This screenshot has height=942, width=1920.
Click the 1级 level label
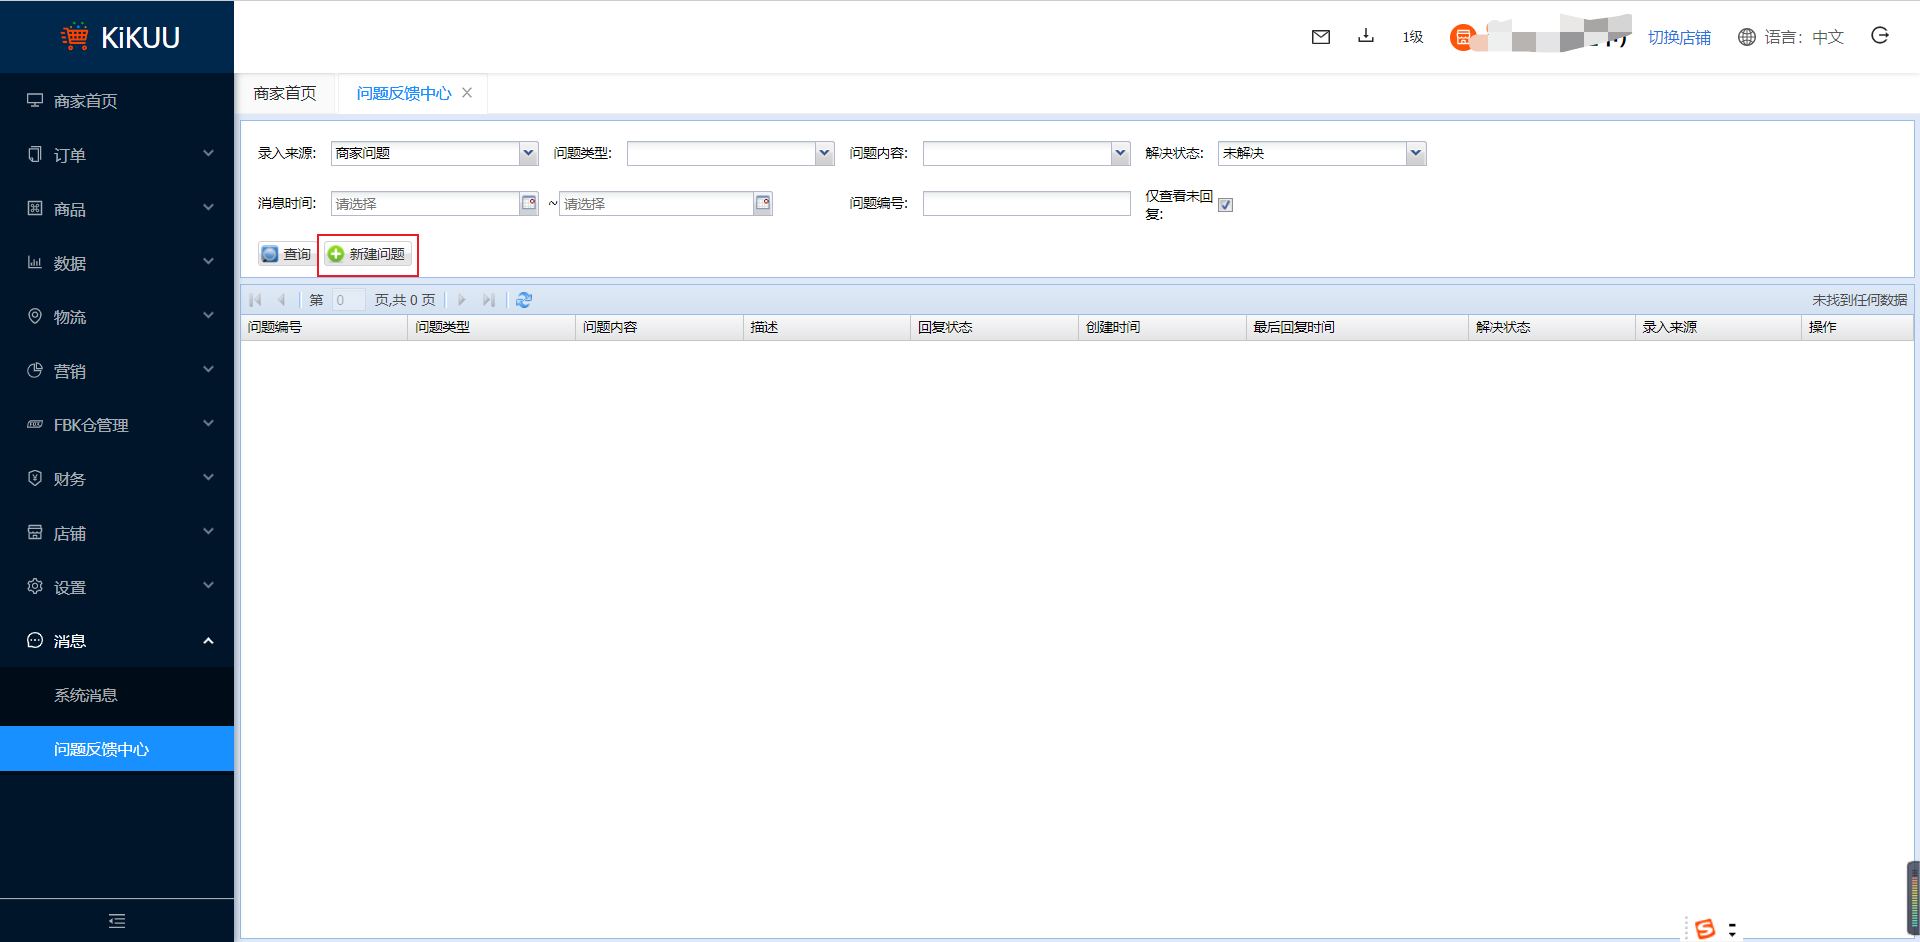(x=1412, y=37)
